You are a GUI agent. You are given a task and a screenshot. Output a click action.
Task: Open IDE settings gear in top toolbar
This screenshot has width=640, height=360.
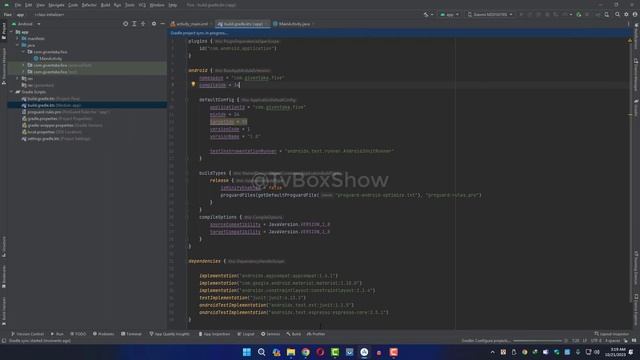click(x=626, y=15)
